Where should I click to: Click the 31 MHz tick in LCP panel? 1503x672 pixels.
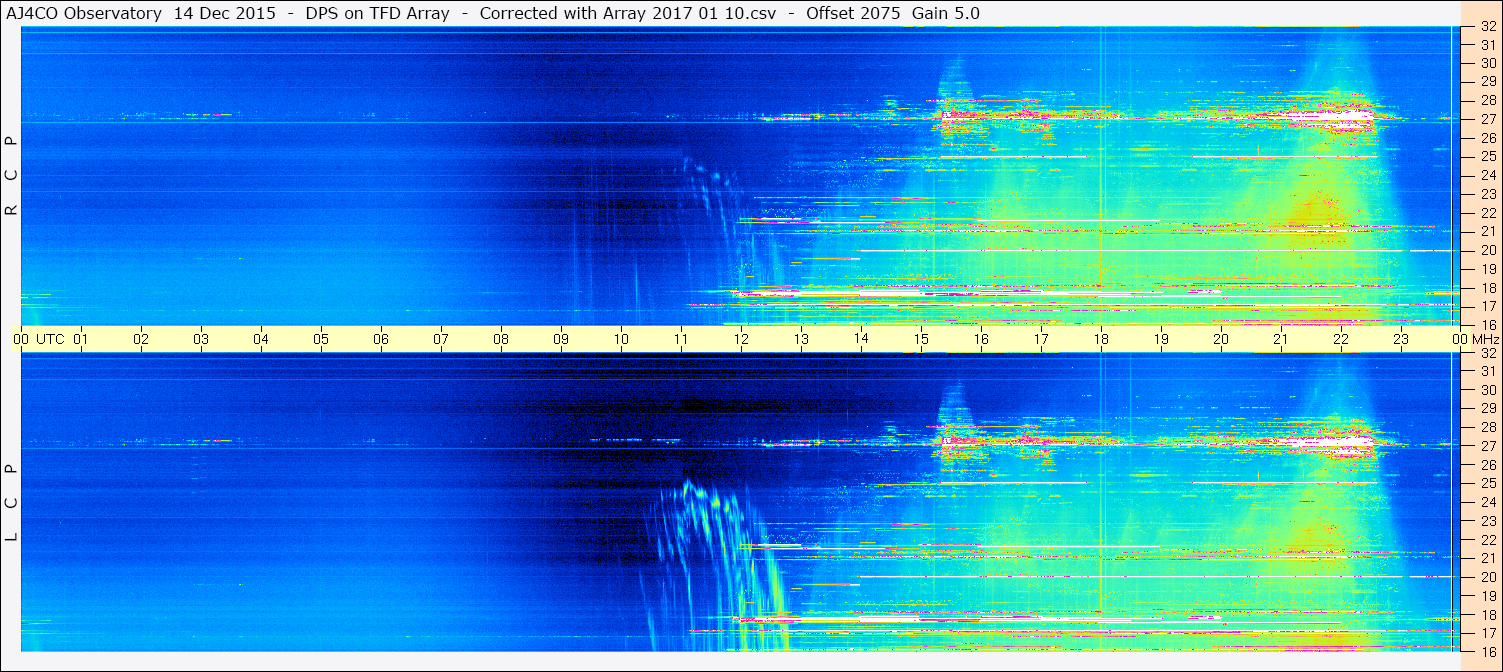(1487, 372)
